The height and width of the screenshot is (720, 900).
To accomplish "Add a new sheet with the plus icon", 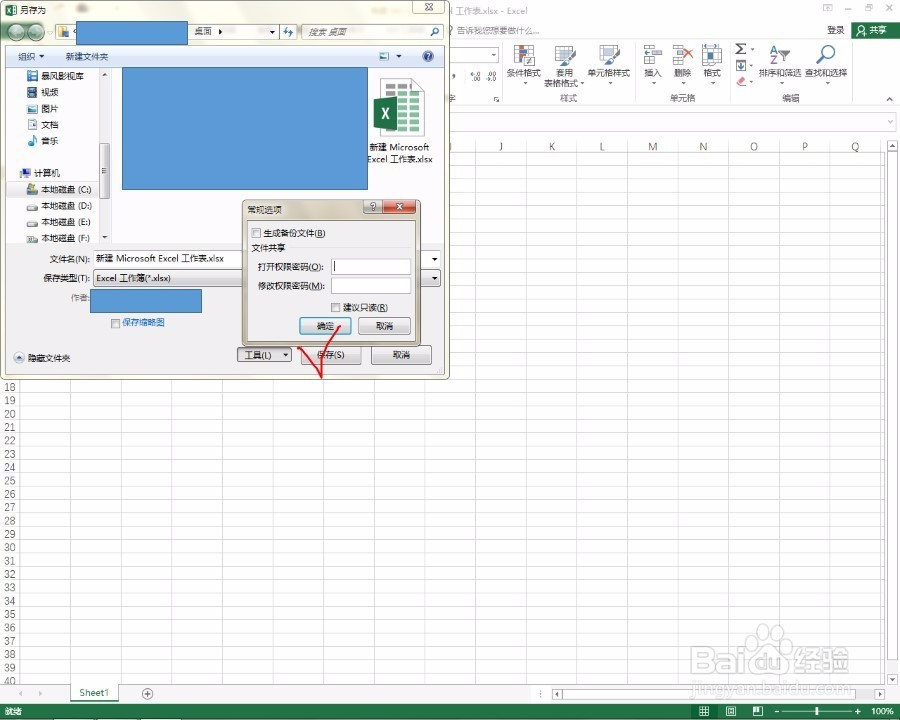I will (x=148, y=694).
